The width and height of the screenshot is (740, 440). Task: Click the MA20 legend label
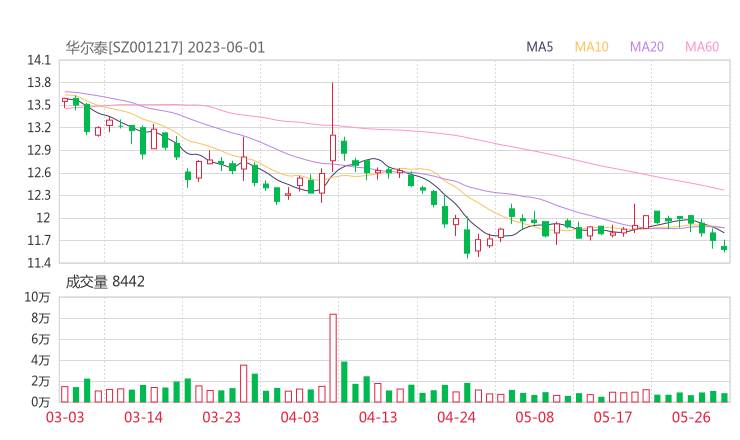tap(647, 47)
